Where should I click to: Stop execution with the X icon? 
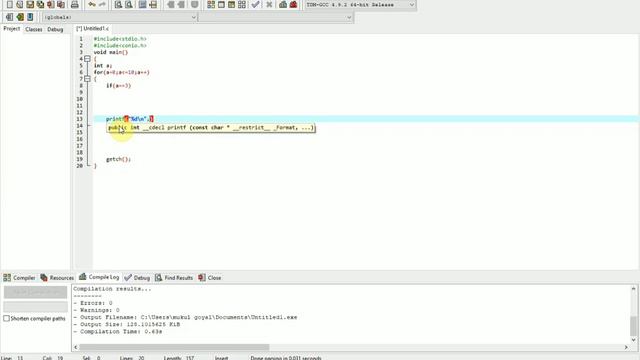[269, 4]
